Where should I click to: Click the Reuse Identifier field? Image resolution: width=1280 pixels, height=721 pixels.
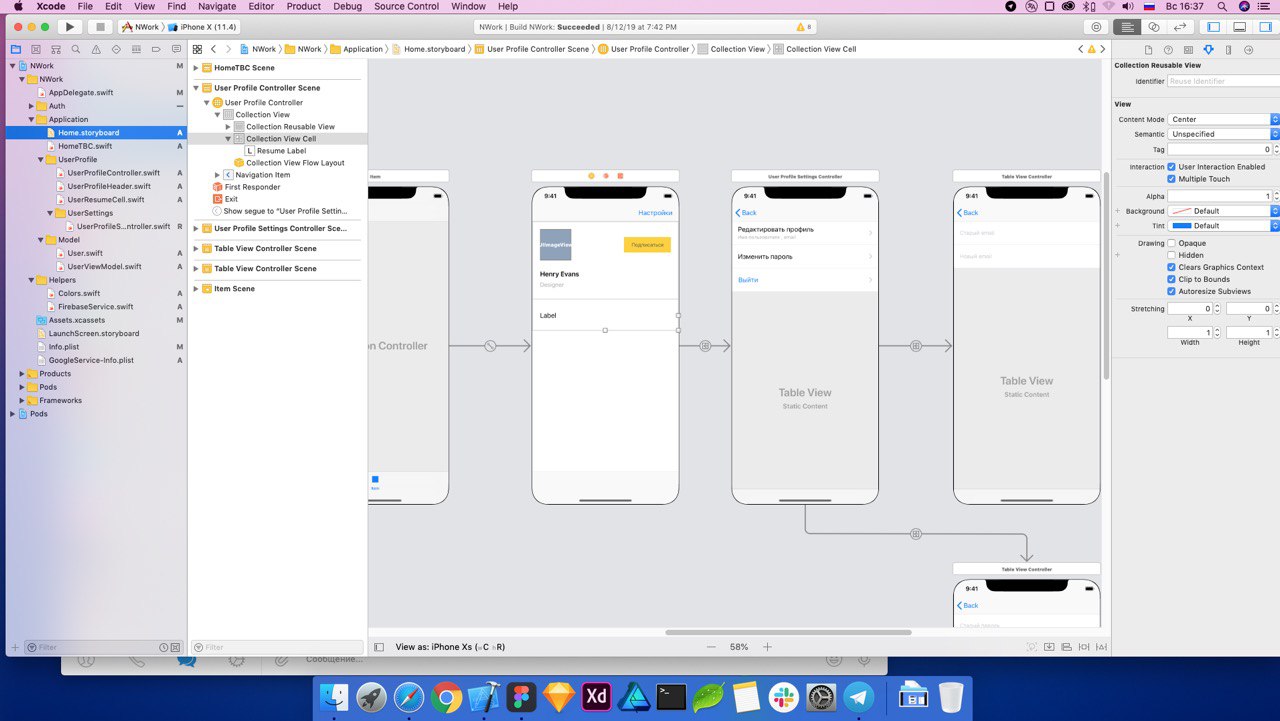1224,81
